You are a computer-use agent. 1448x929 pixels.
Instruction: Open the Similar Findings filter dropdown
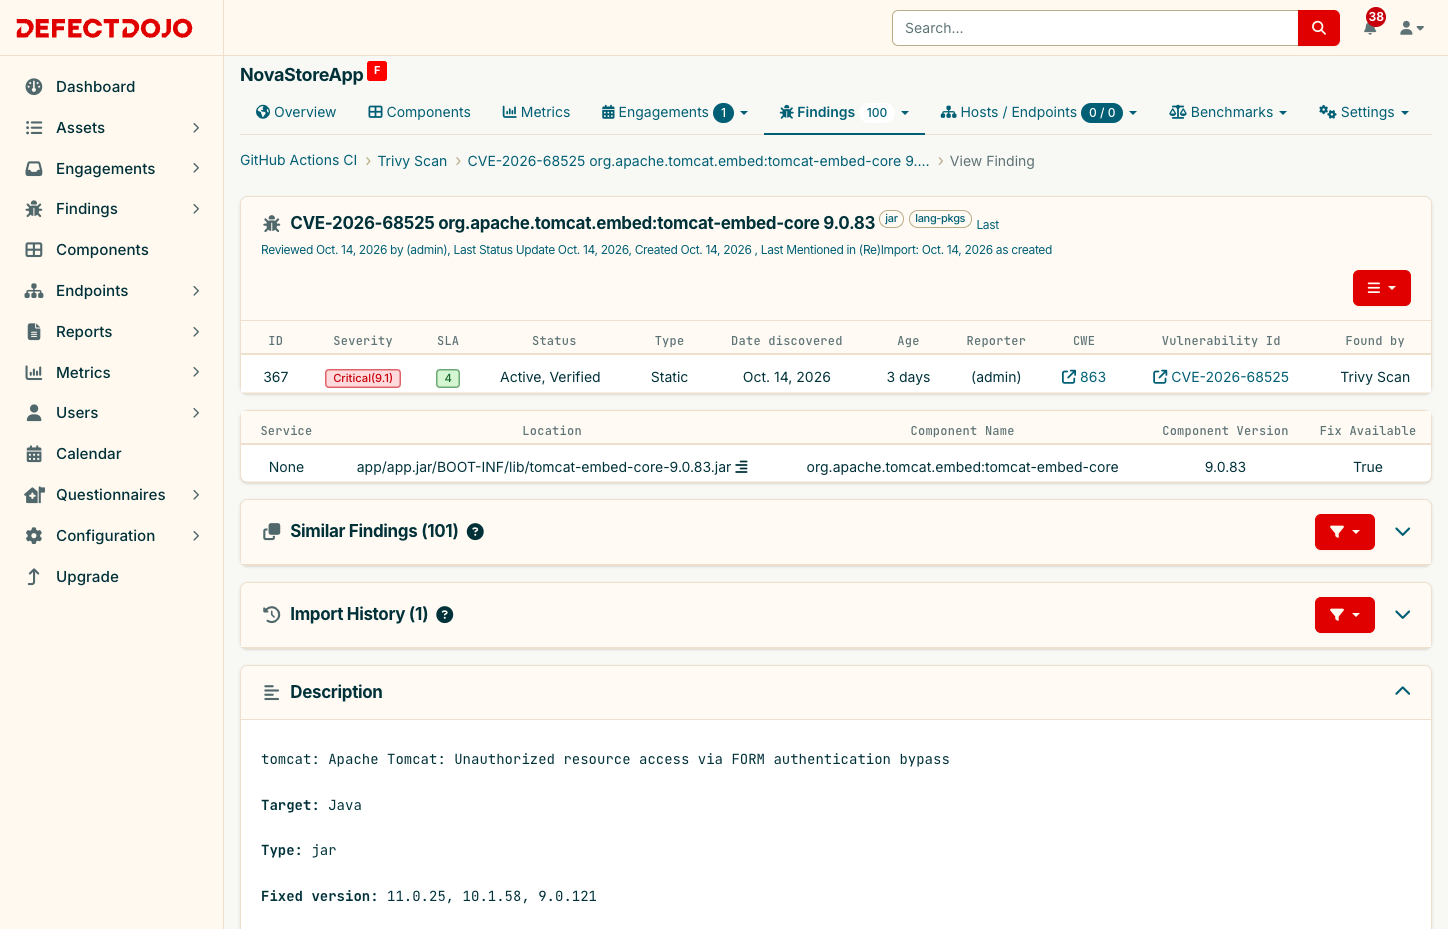click(1345, 532)
